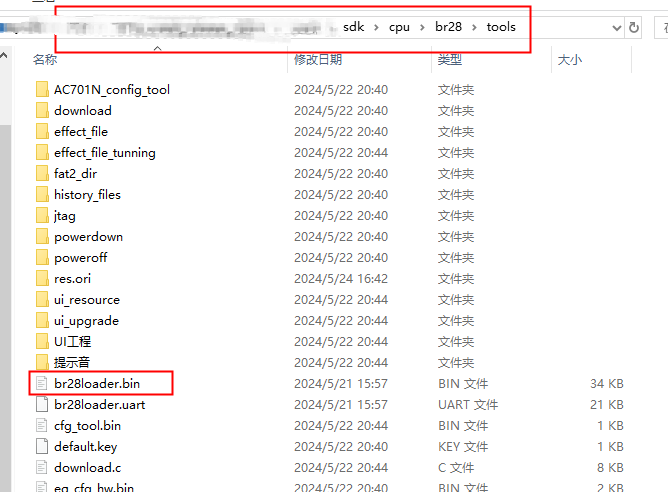Sort by 类型 column header
Viewport: 668px width, 492px height.
(x=449, y=60)
